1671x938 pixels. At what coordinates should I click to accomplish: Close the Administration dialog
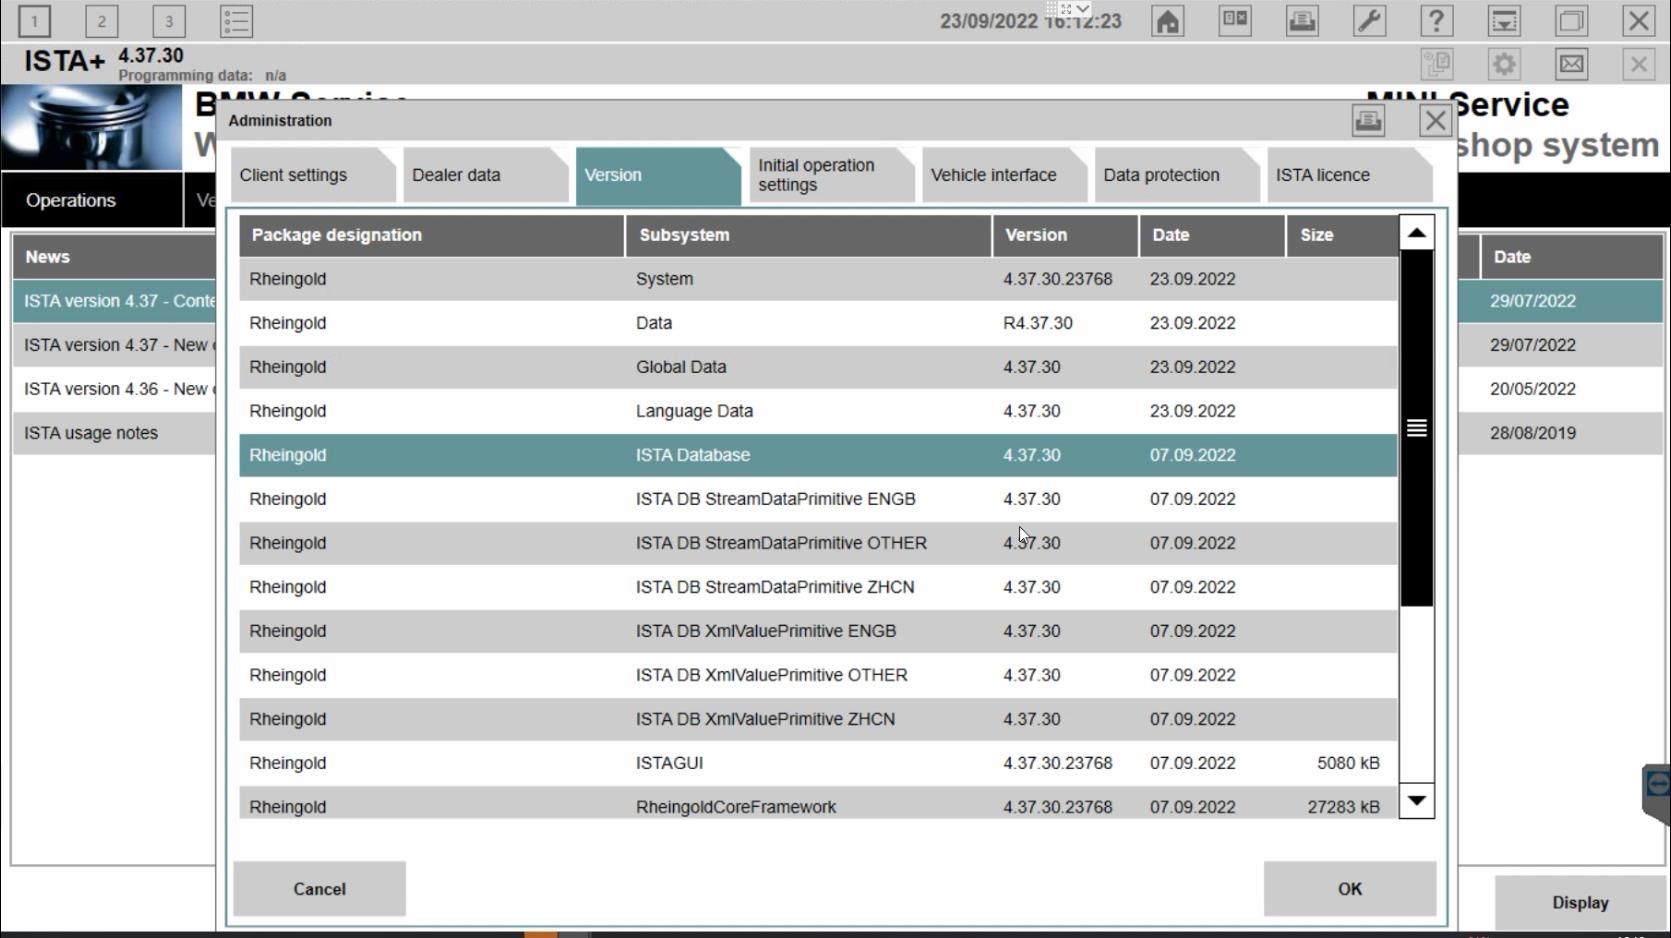coord(1435,121)
